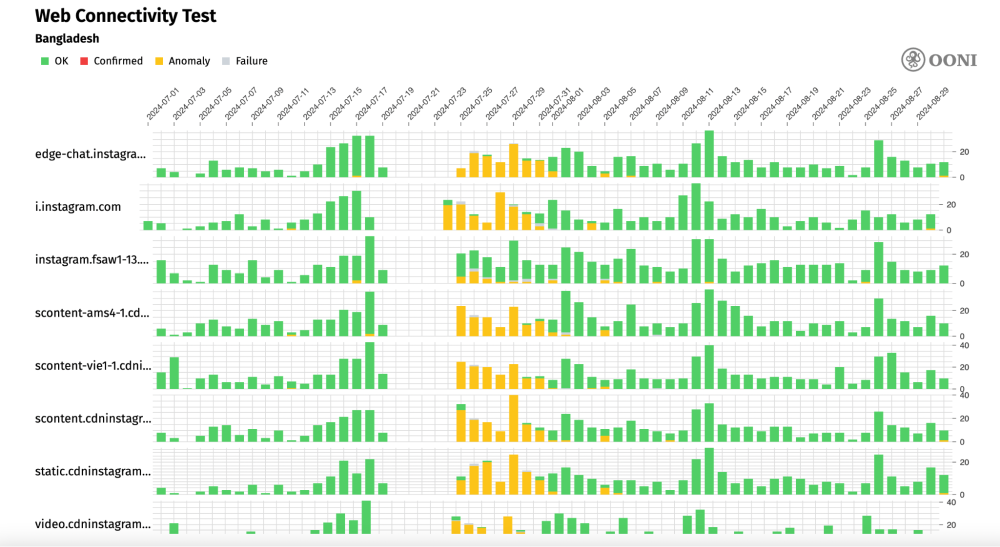
Task: Toggle the Failure legend label
Action: [251, 61]
